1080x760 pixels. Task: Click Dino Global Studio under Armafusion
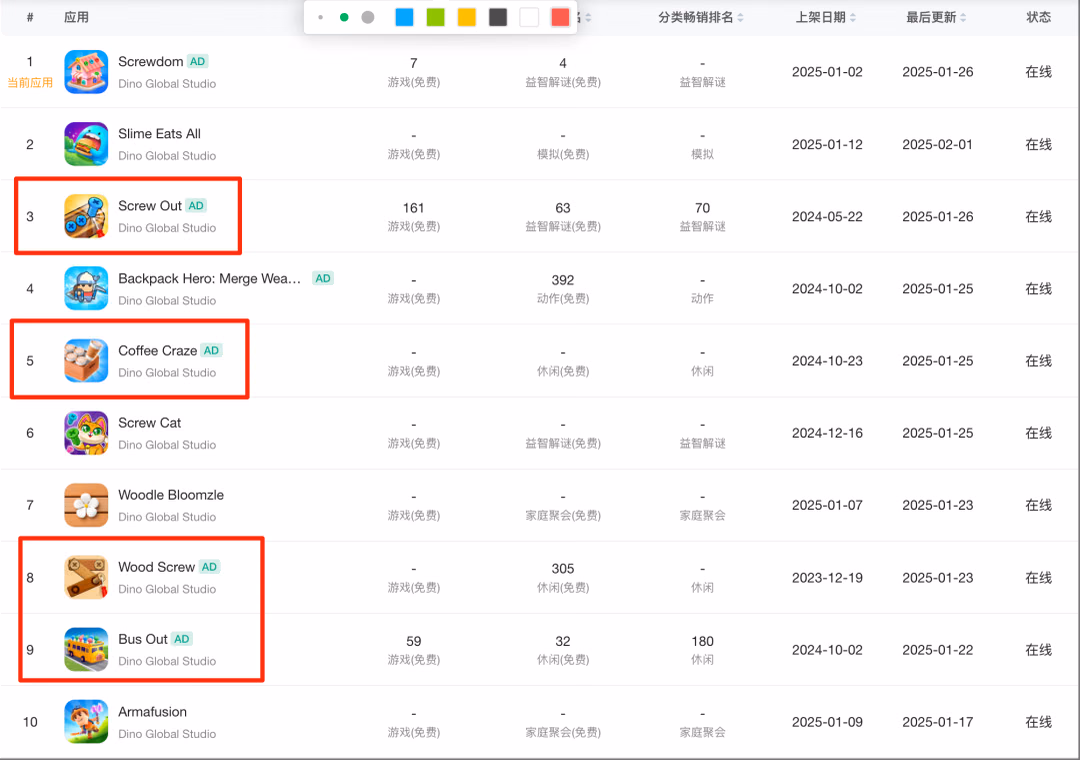pos(167,734)
